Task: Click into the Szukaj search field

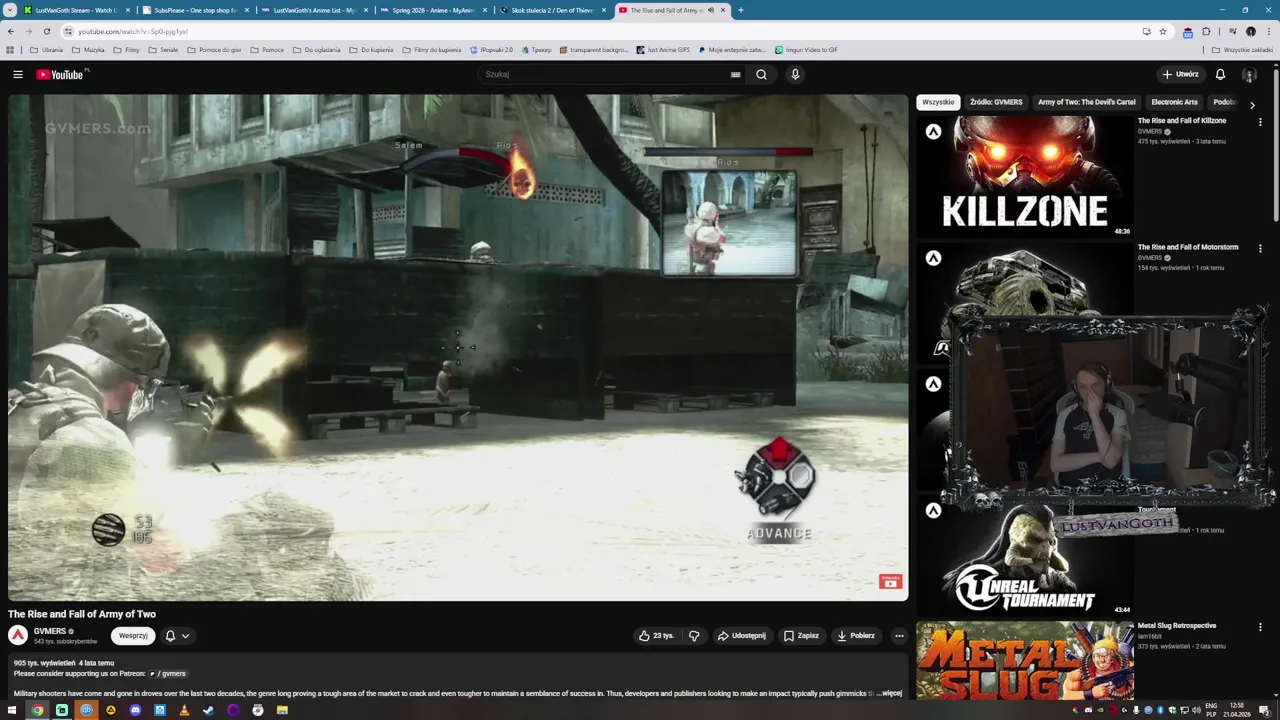Action: coord(605,74)
